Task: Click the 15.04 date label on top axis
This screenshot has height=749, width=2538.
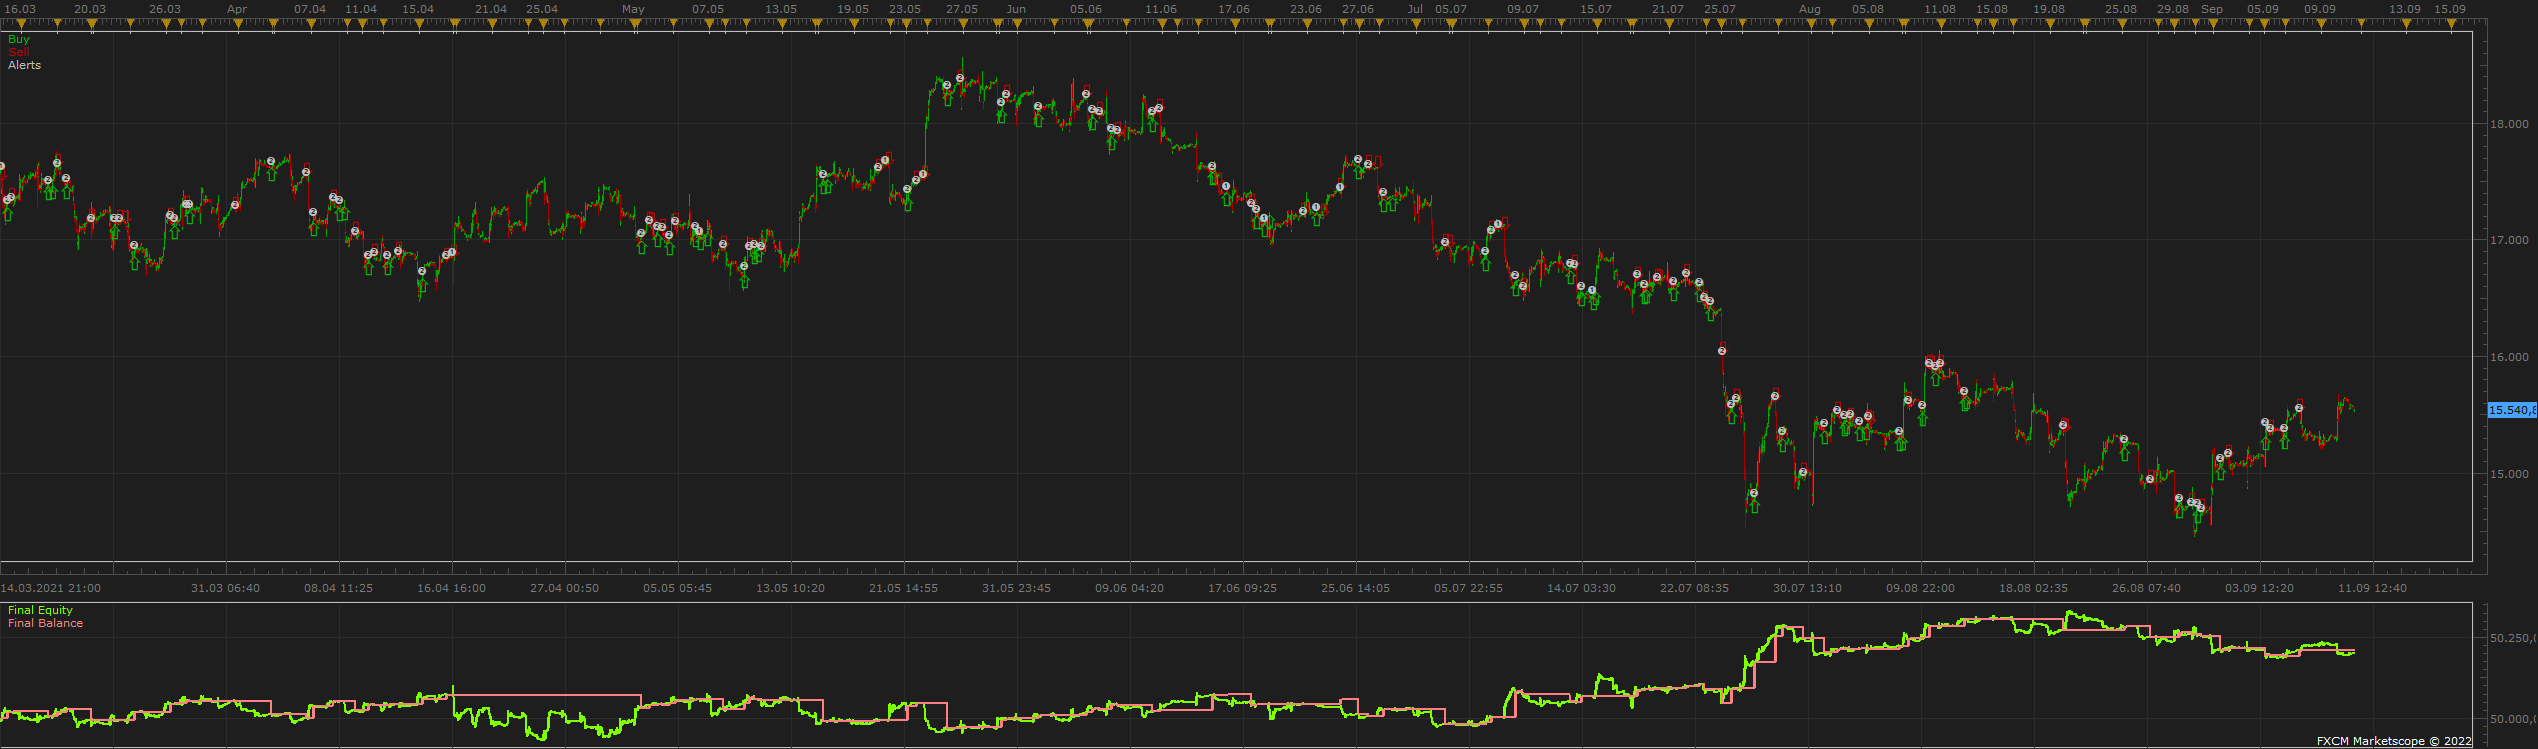Action: [x=418, y=9]
